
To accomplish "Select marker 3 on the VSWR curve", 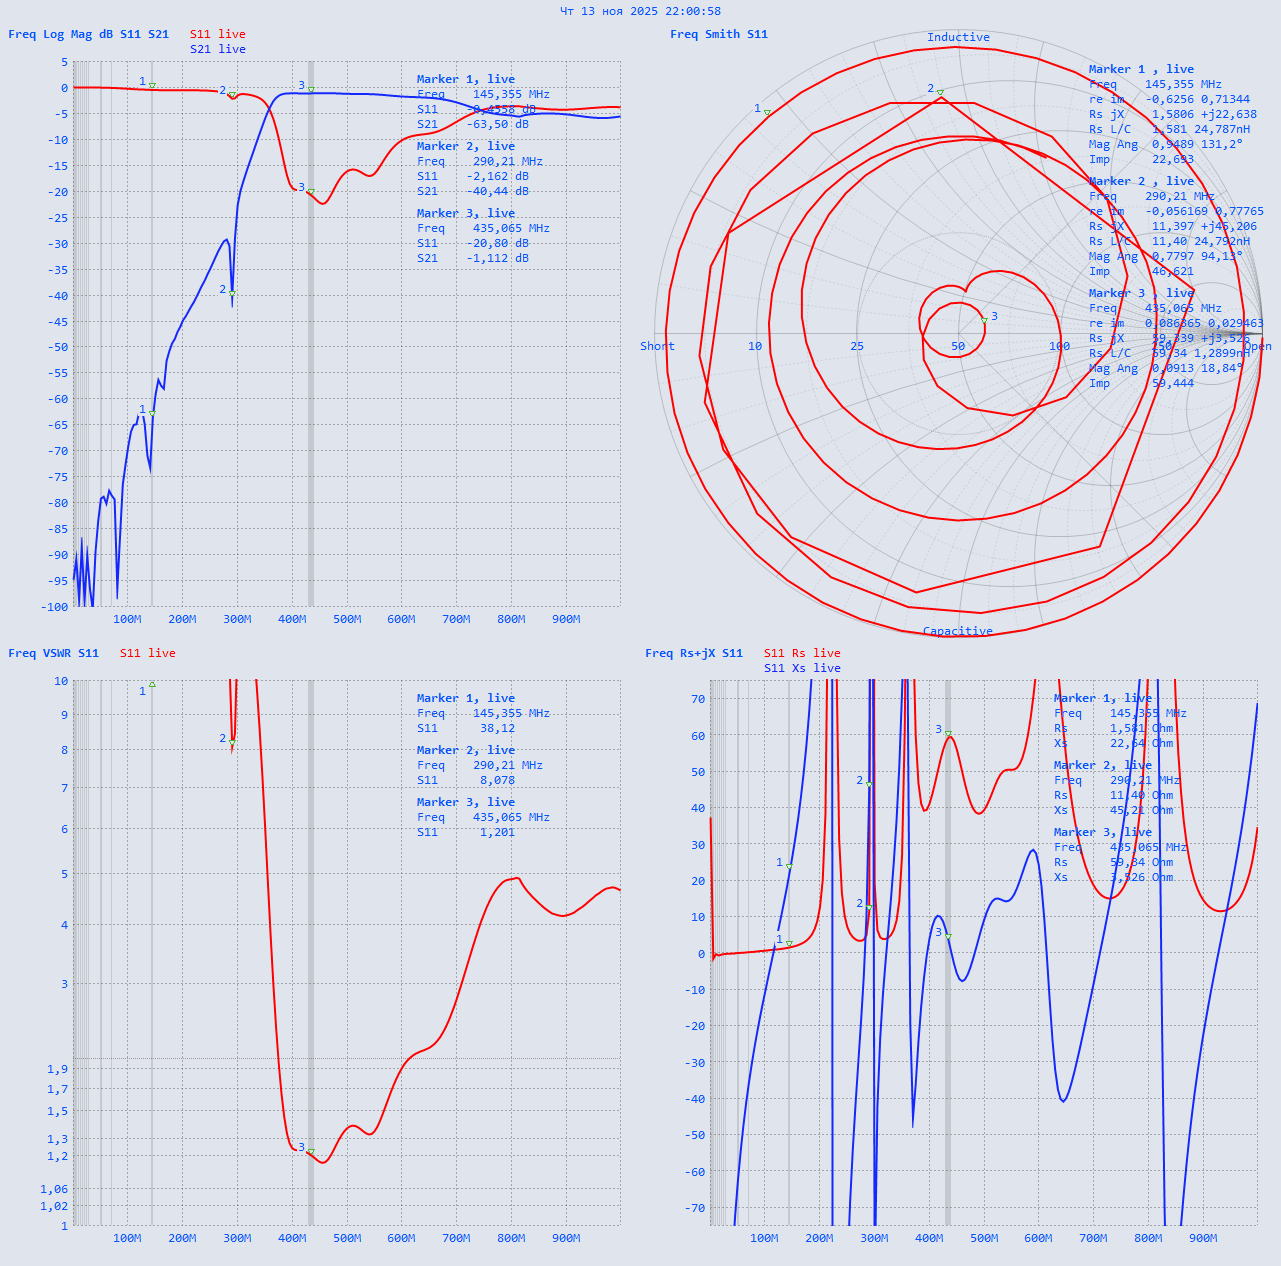I will [x=310, y=1152].
